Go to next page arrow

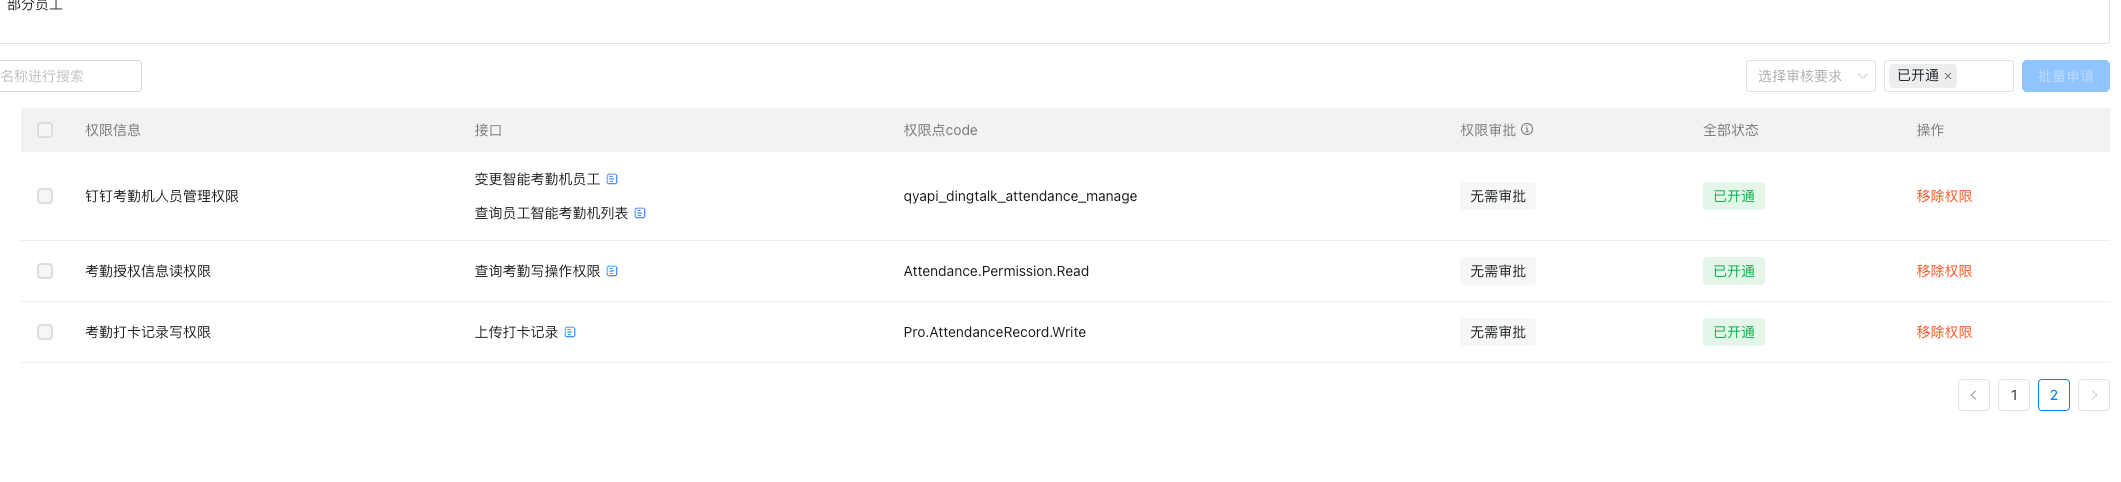point(2094,395)
